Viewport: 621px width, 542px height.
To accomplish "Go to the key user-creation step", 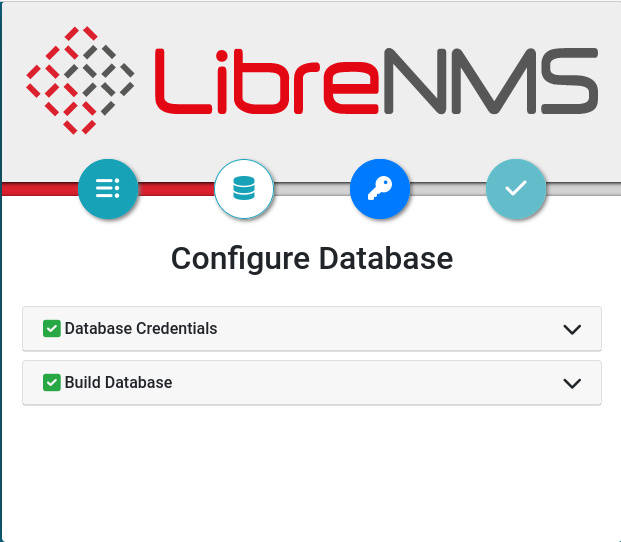I will (380, 188).
